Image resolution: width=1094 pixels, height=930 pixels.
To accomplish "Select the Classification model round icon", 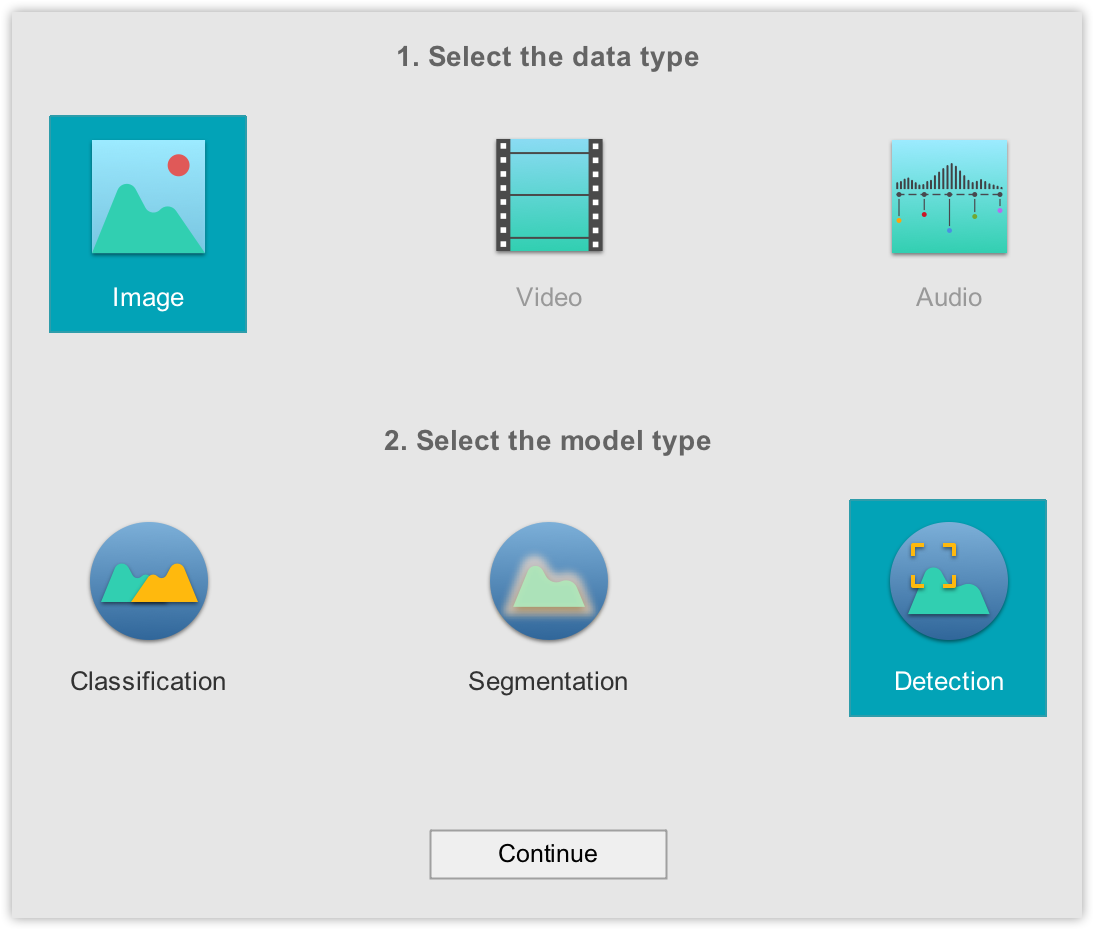I will click(149, 580).
